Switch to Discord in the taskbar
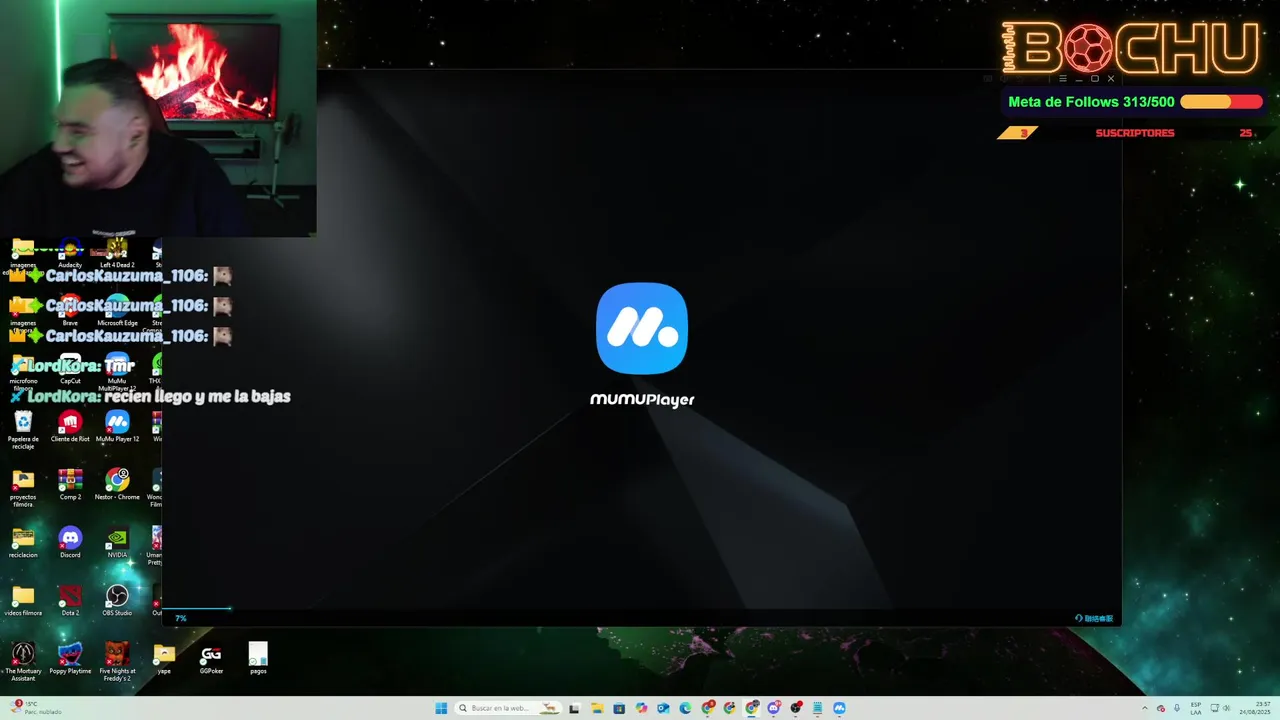The image size is (1280, 720). 774,708
